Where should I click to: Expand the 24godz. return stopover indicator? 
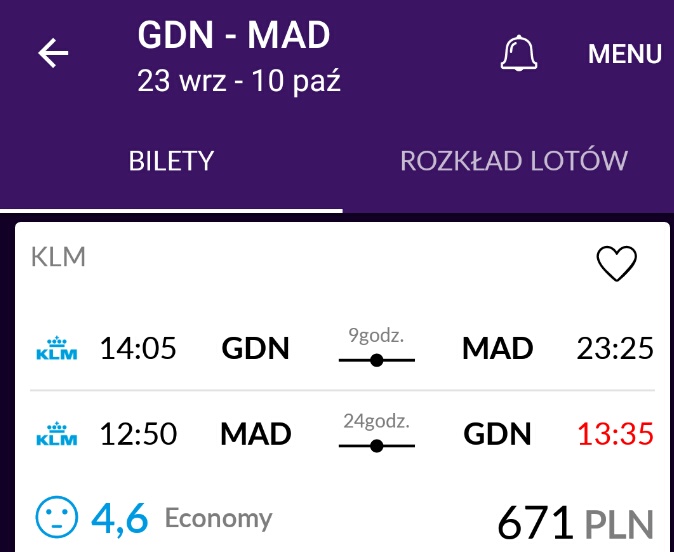tap(377, 432)
